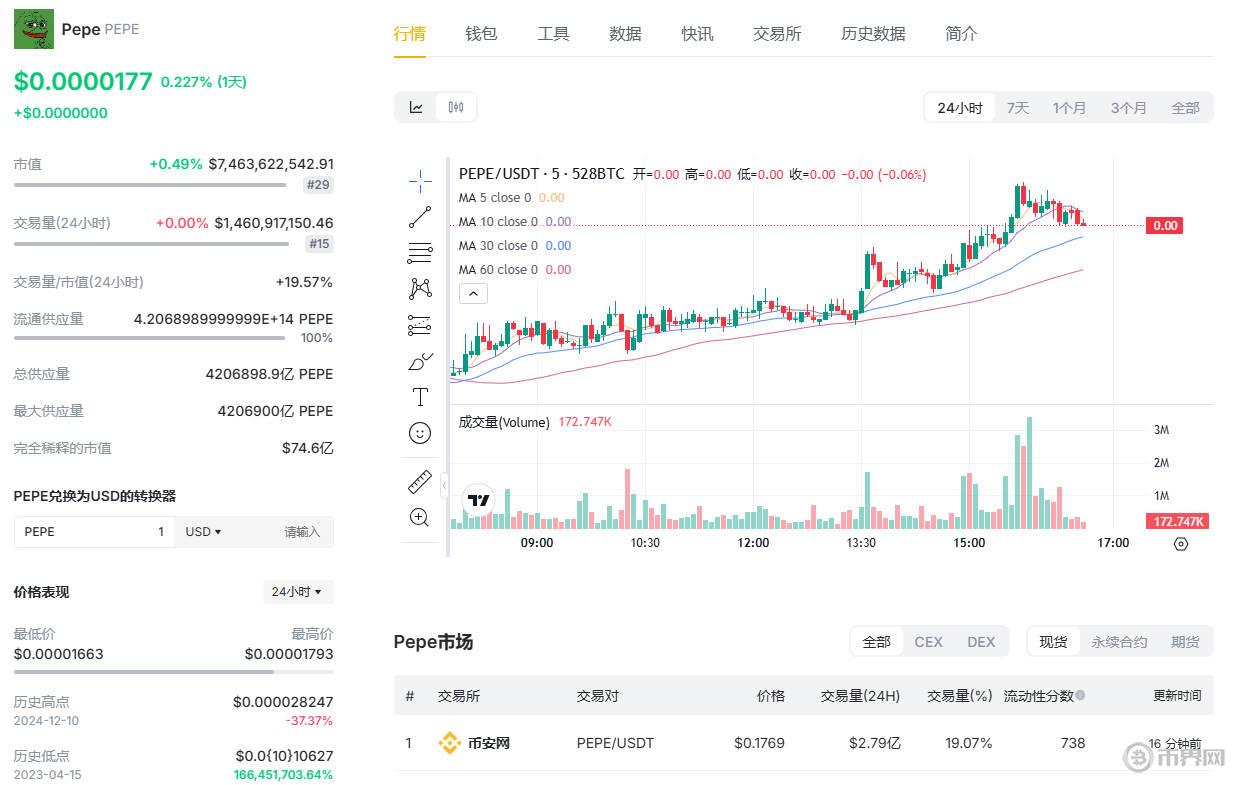Select the ruler measure tool
The width and height of the screenshot is (1236, 785).
[420, 481]
